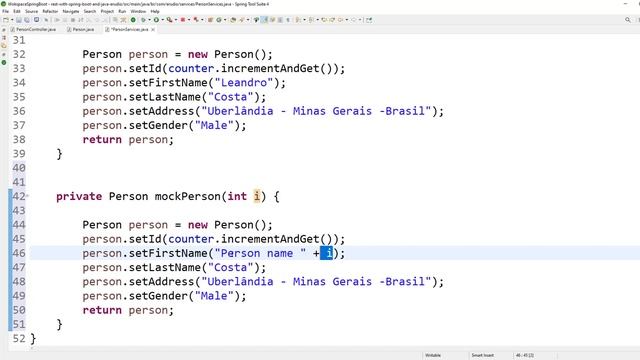Click the Toggle Mark Occurrences toolbar icon
640x360 pixels.
pos(264,20)
